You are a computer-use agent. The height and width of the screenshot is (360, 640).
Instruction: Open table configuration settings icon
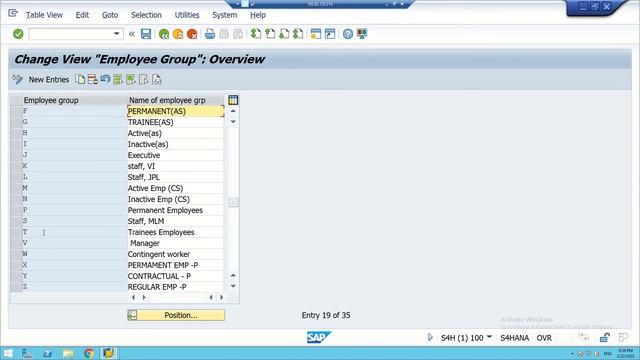click(233, 100)
